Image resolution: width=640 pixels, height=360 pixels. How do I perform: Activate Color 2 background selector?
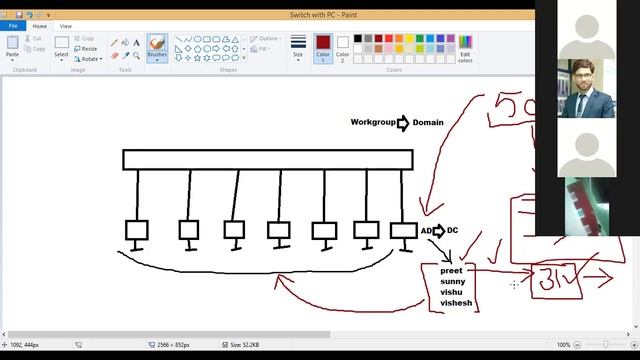tap(342, 49)
